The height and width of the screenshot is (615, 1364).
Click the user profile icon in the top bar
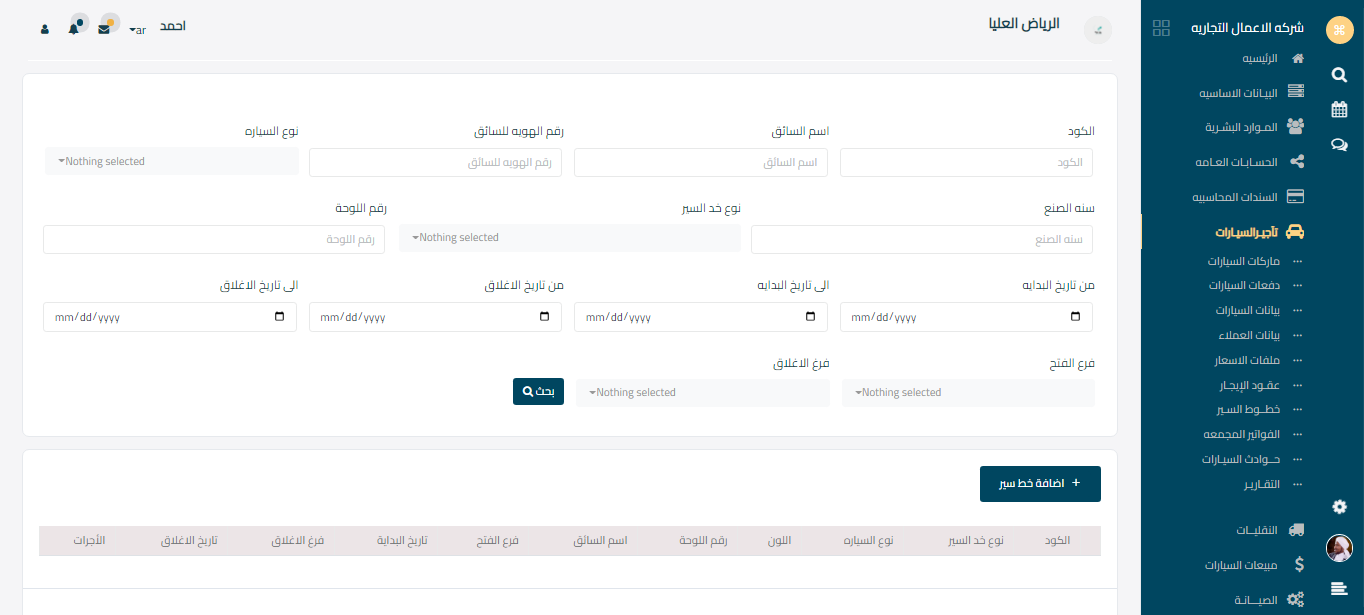coord(45,29)
